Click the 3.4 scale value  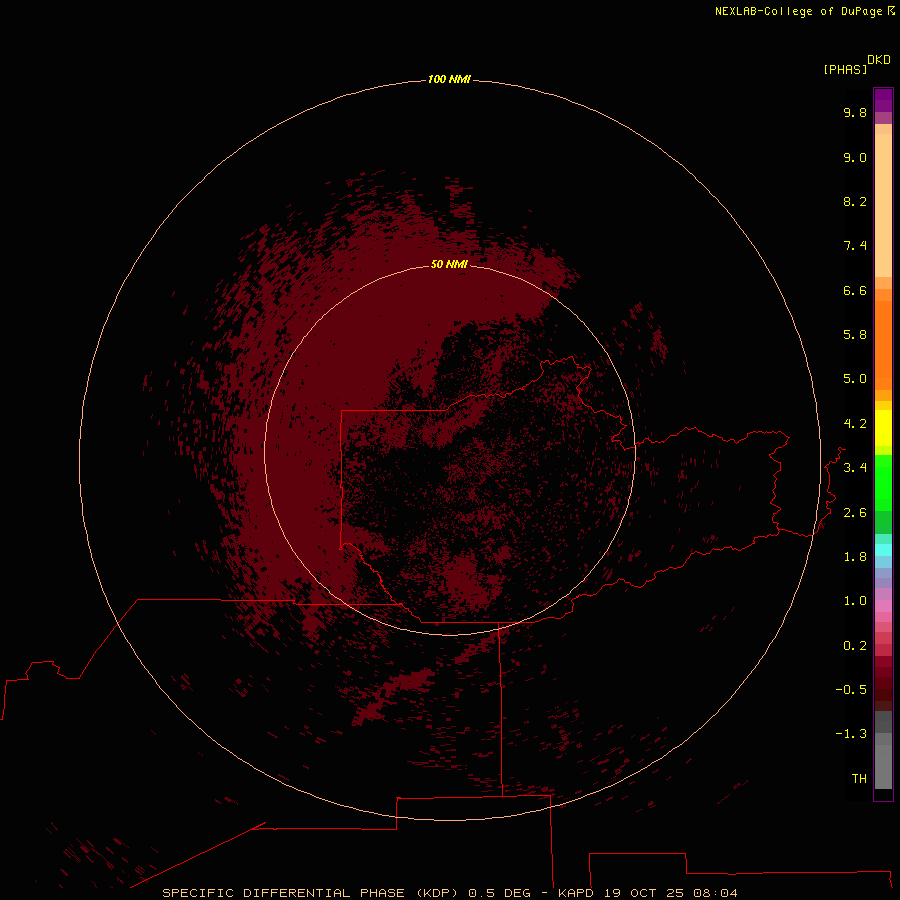(855, 468)
